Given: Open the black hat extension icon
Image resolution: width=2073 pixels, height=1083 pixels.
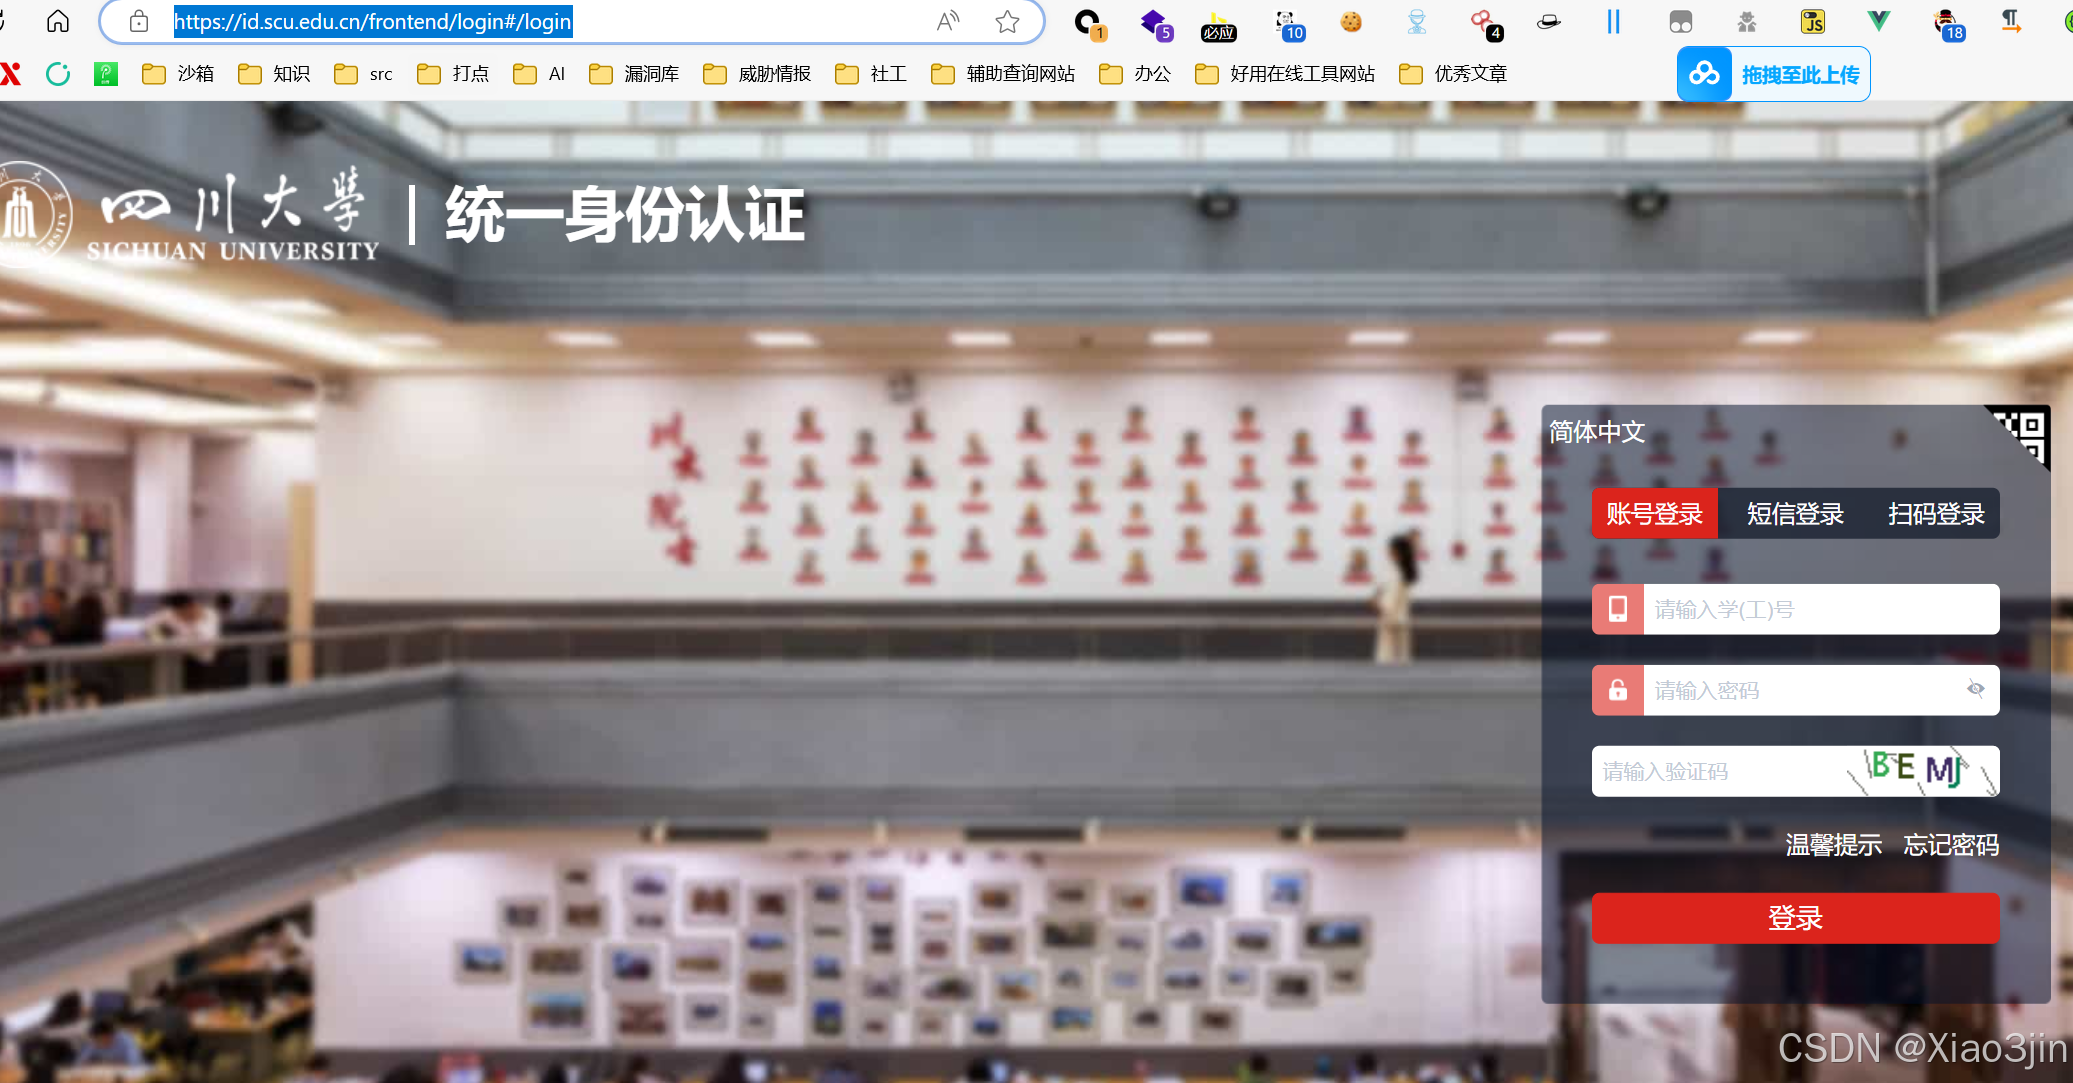Looking at the screenshot, I should pos(1549,21).
